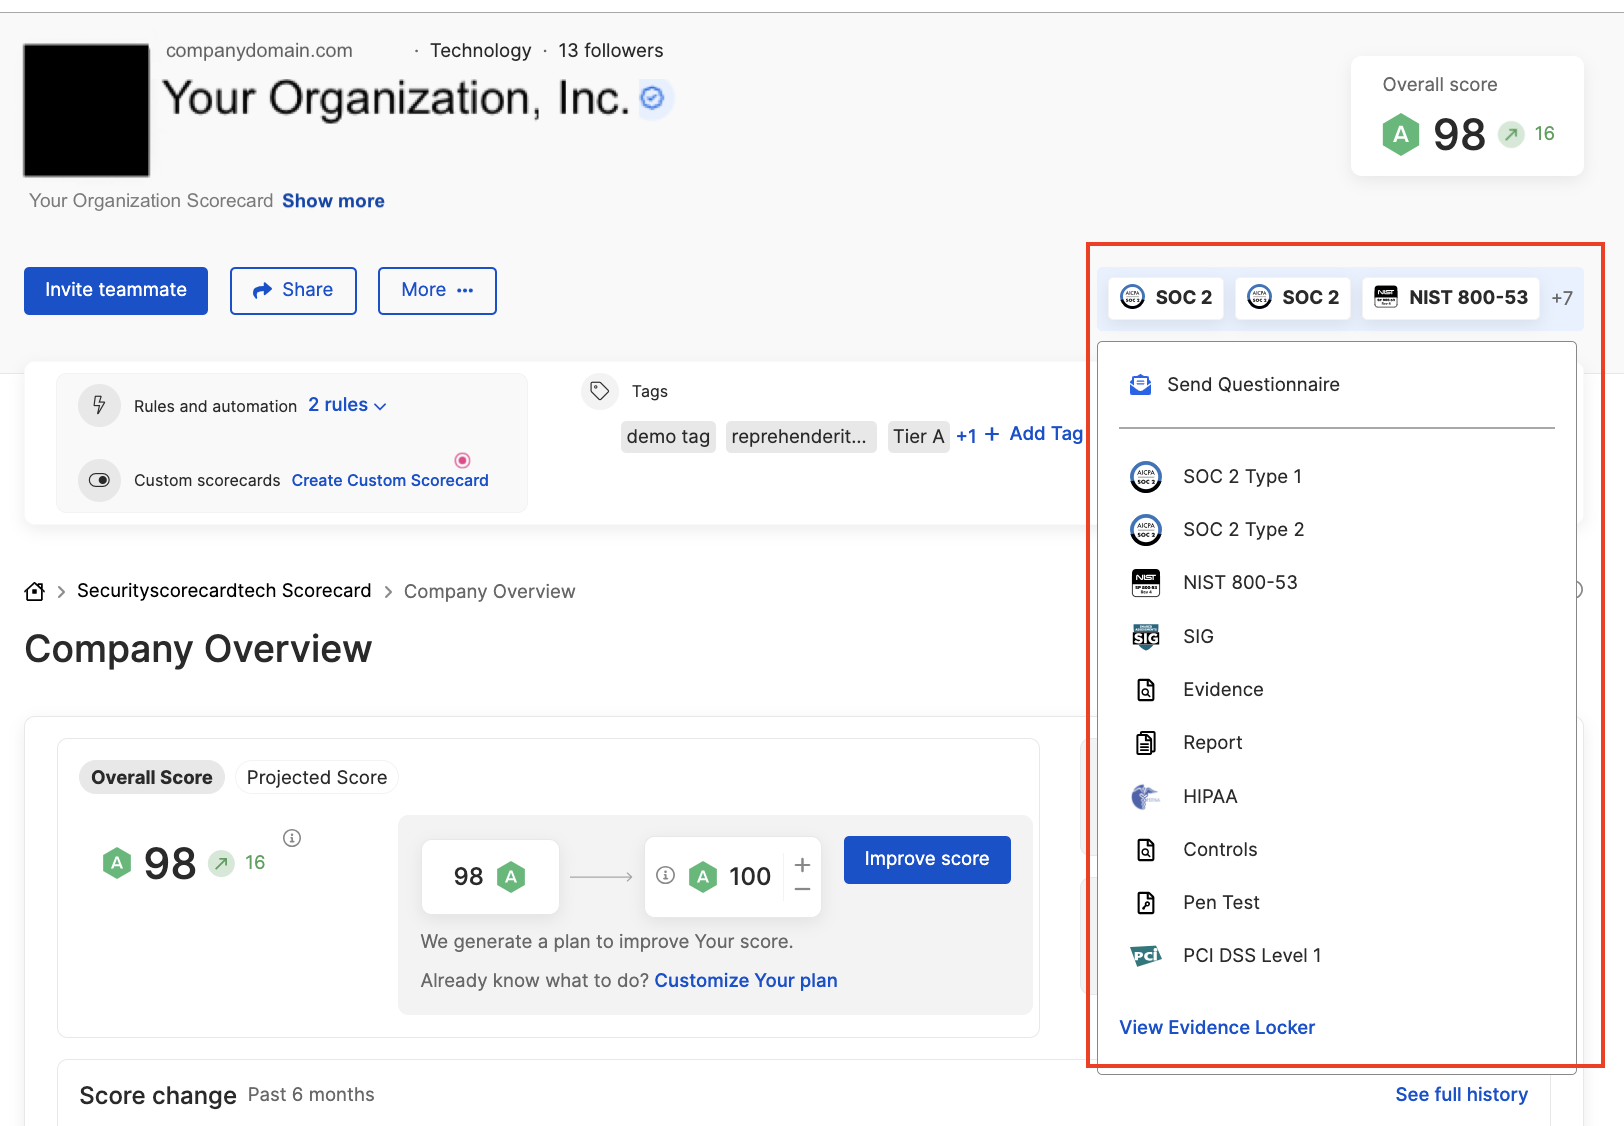The image size is (1624, 1126).
Task: Click the green A grade hexagon in Overall score card
Action: click(x=1401, y=134)
